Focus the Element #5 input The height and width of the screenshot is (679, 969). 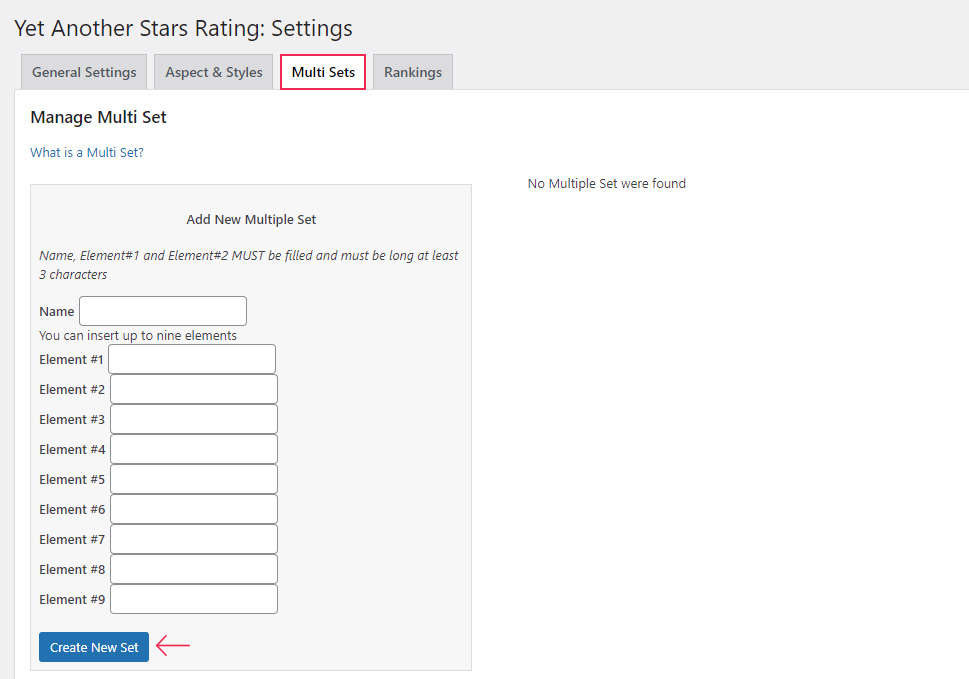[194, 479]
